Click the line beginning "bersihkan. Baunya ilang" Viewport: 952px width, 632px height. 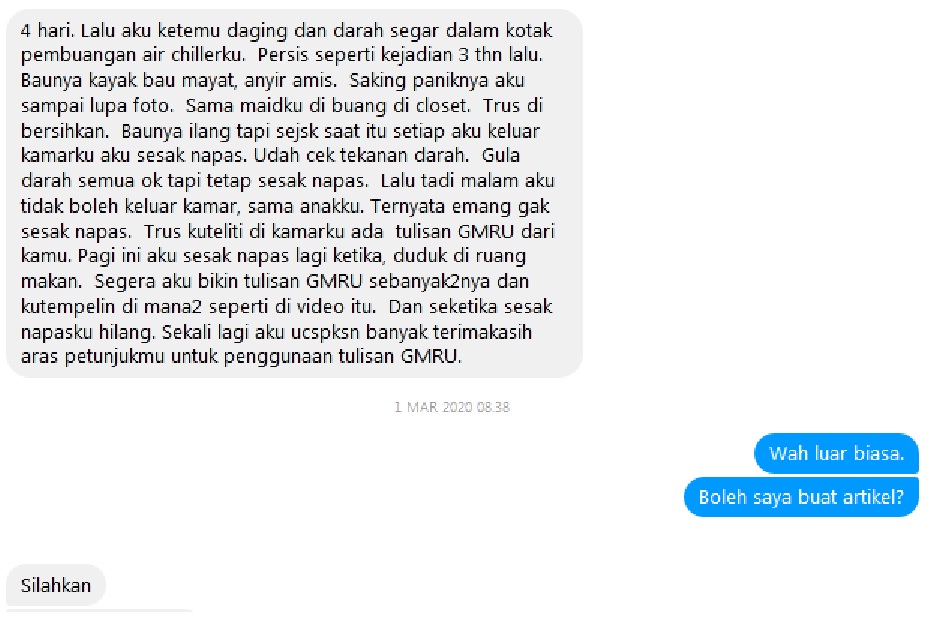pos(280,131)
